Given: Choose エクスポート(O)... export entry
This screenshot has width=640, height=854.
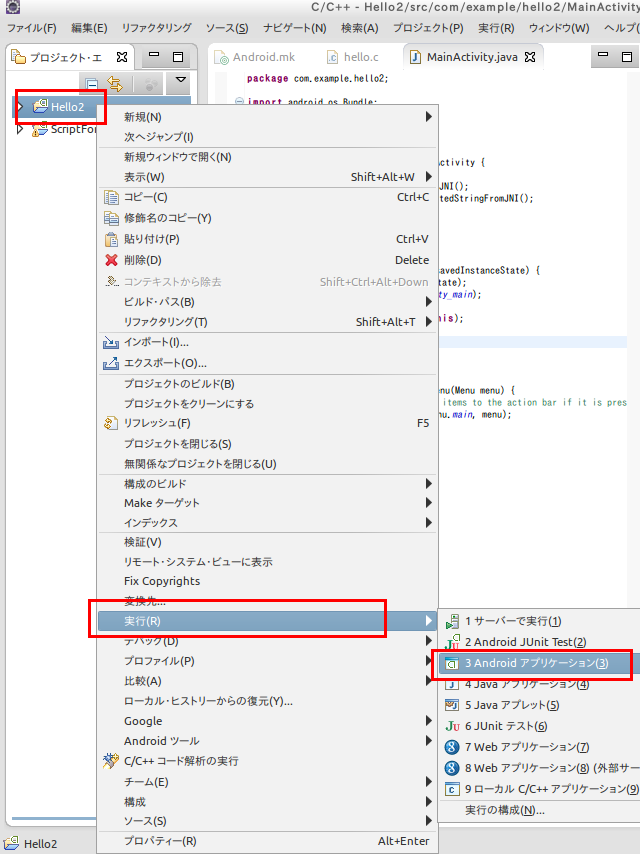Looking at the screenshot, I should pos(165,363).
